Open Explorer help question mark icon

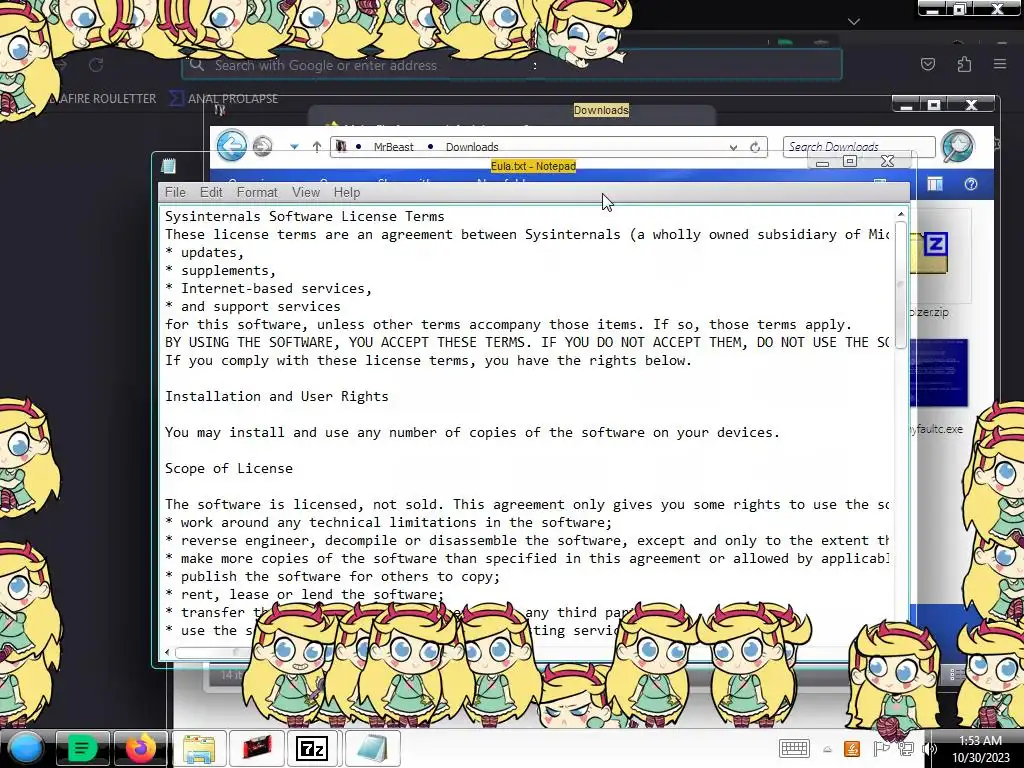(x=971, y=184)
